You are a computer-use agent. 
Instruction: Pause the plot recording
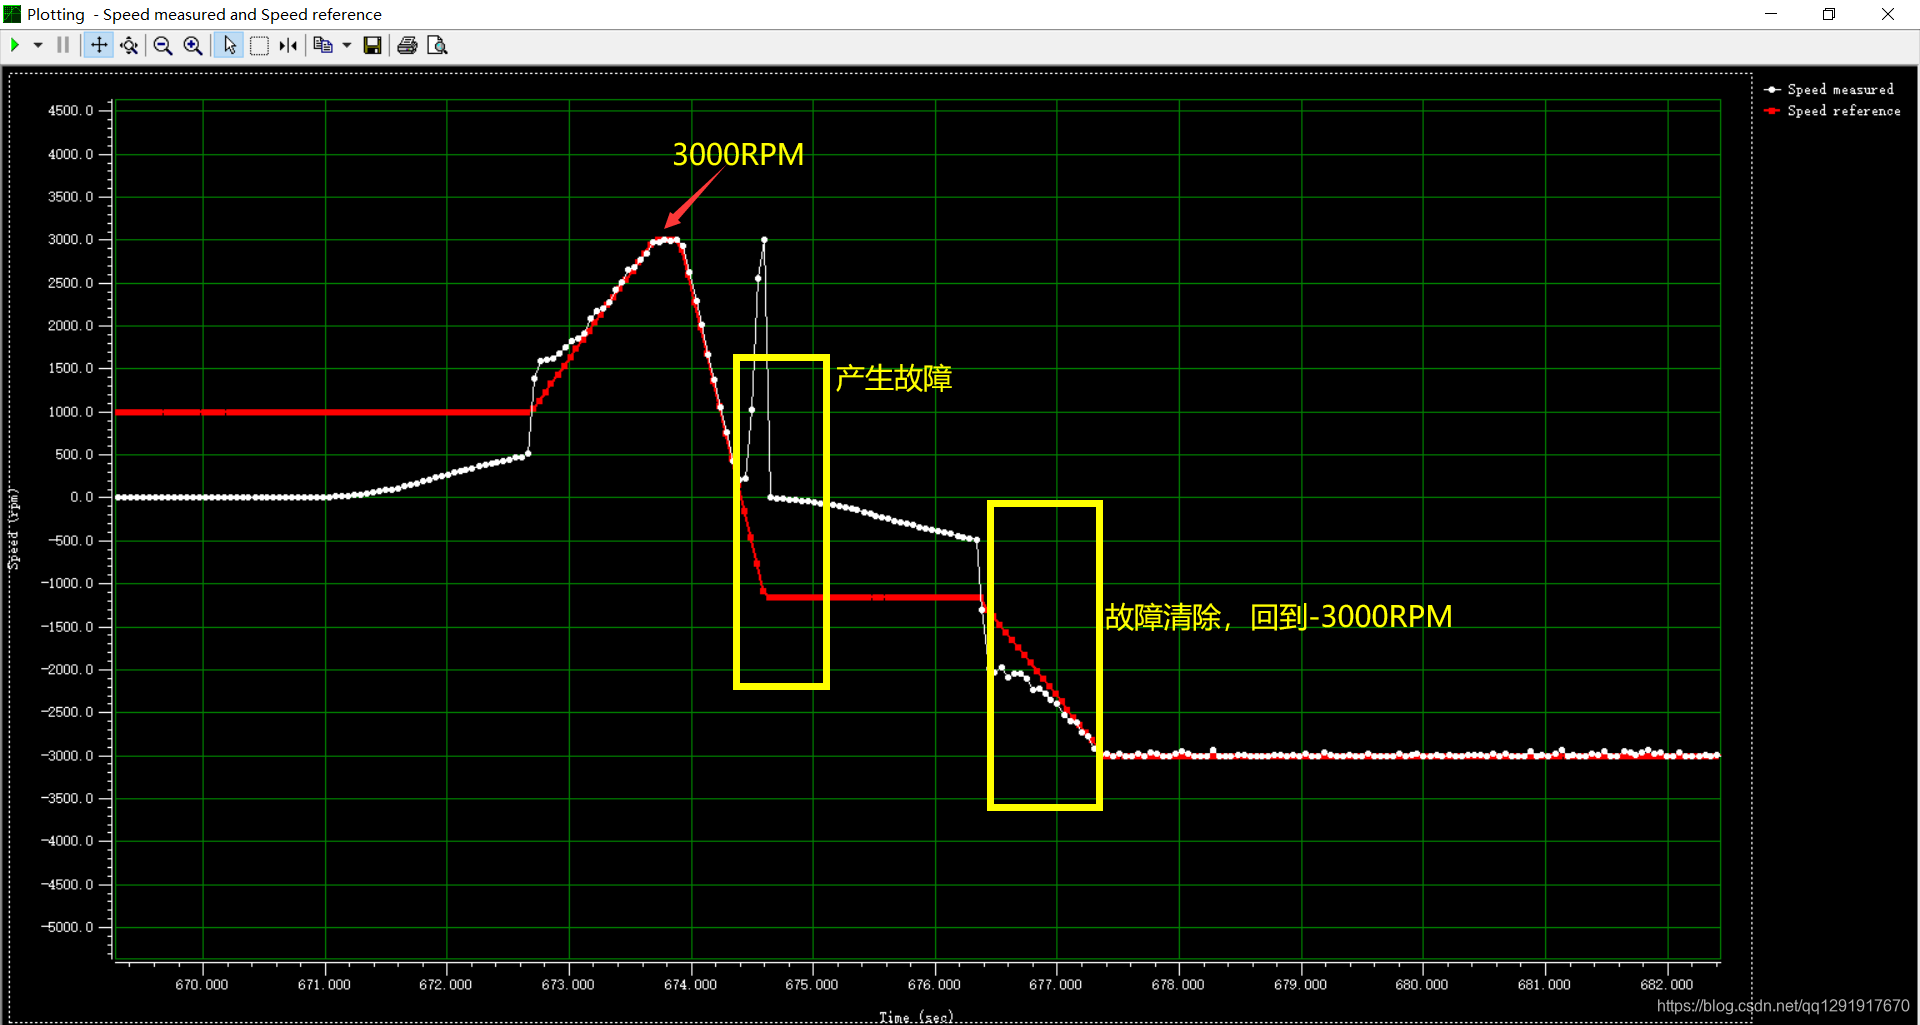coord(63,45)
